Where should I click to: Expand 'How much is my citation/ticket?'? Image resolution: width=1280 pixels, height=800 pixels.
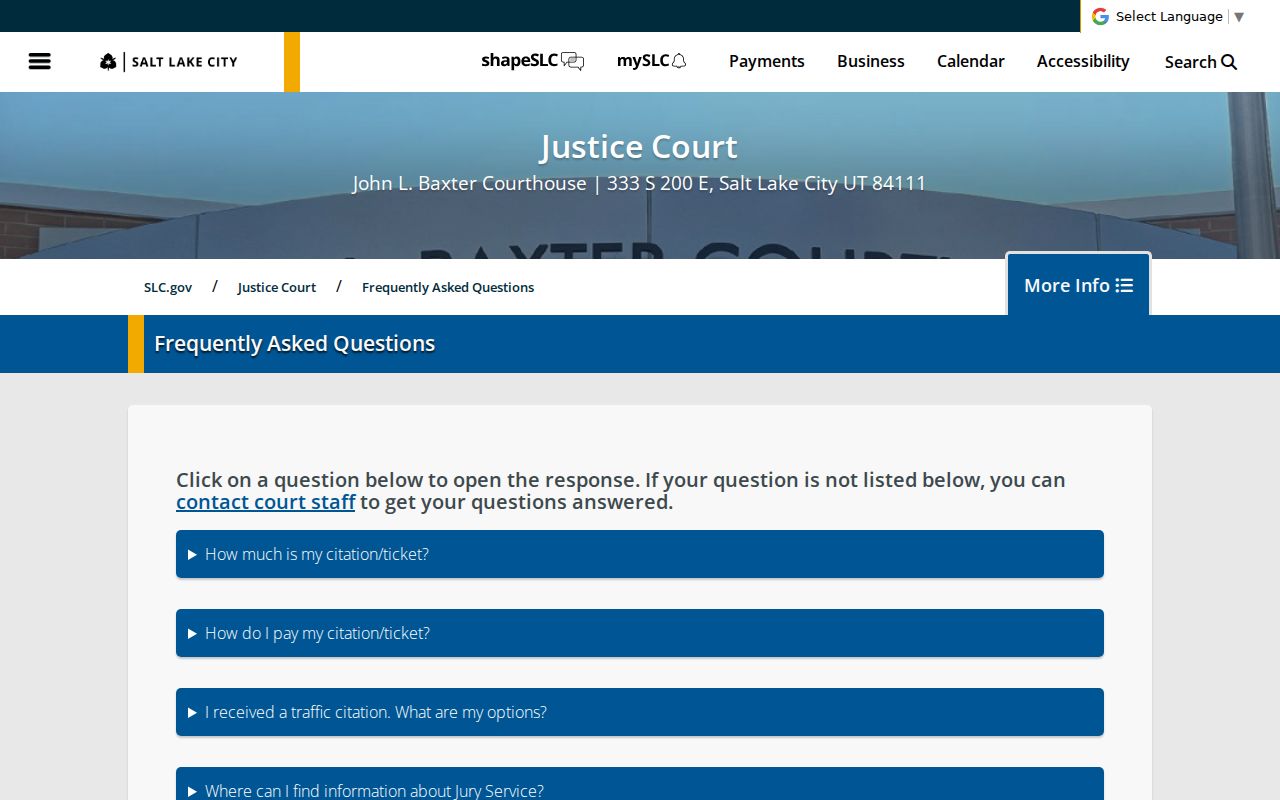click(x=640, y=554)
